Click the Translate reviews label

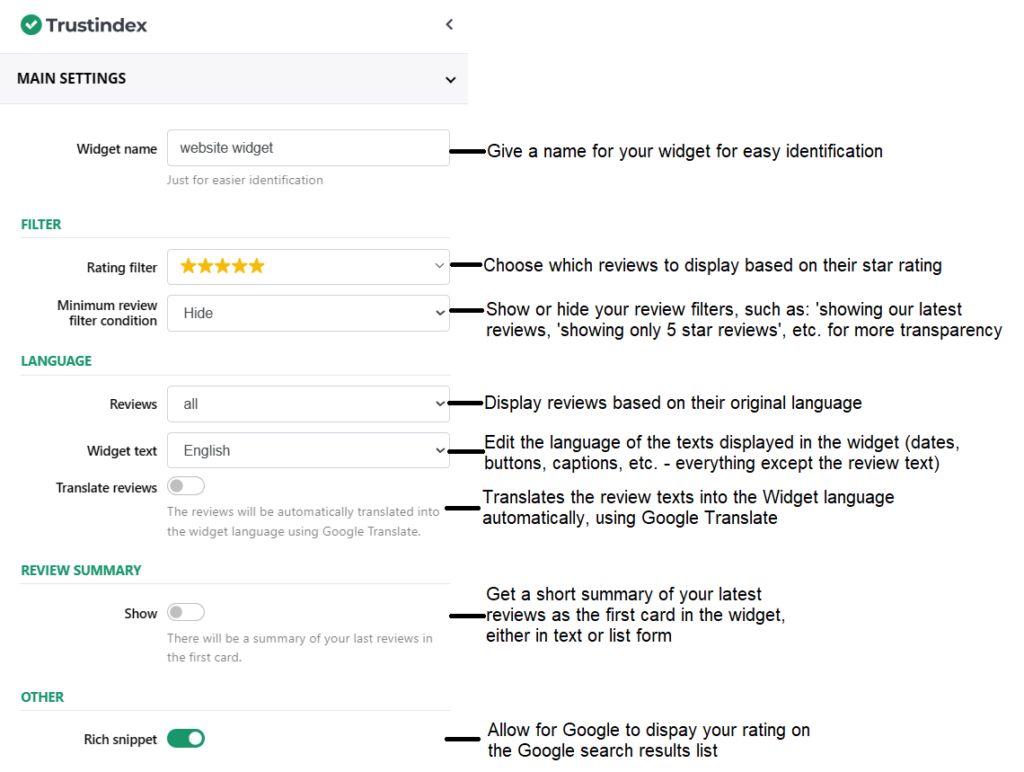tap(106, 488)
